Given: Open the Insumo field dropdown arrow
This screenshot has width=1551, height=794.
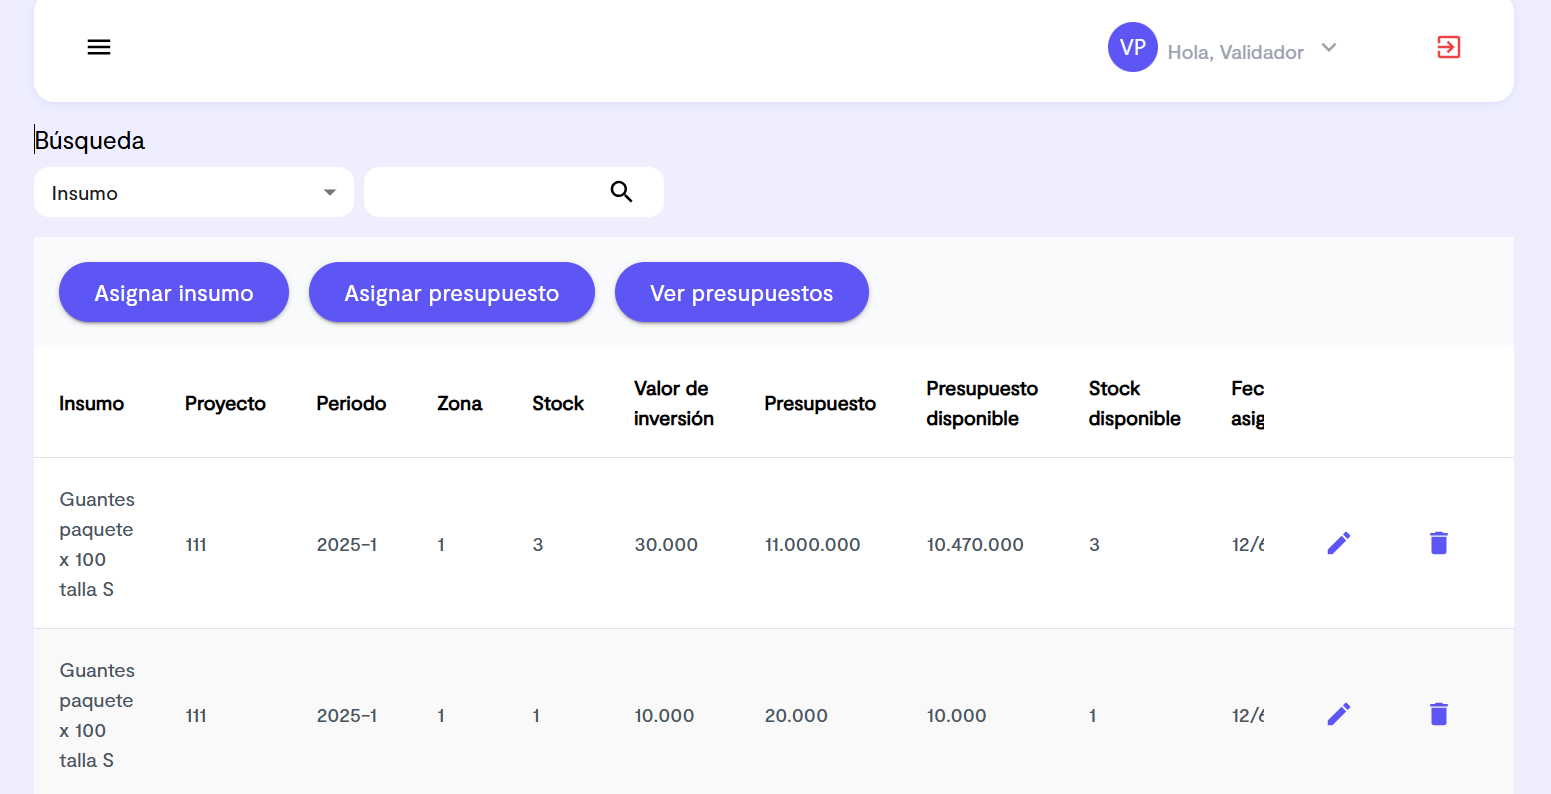Looking at the screenshot, I should [330, 192].
